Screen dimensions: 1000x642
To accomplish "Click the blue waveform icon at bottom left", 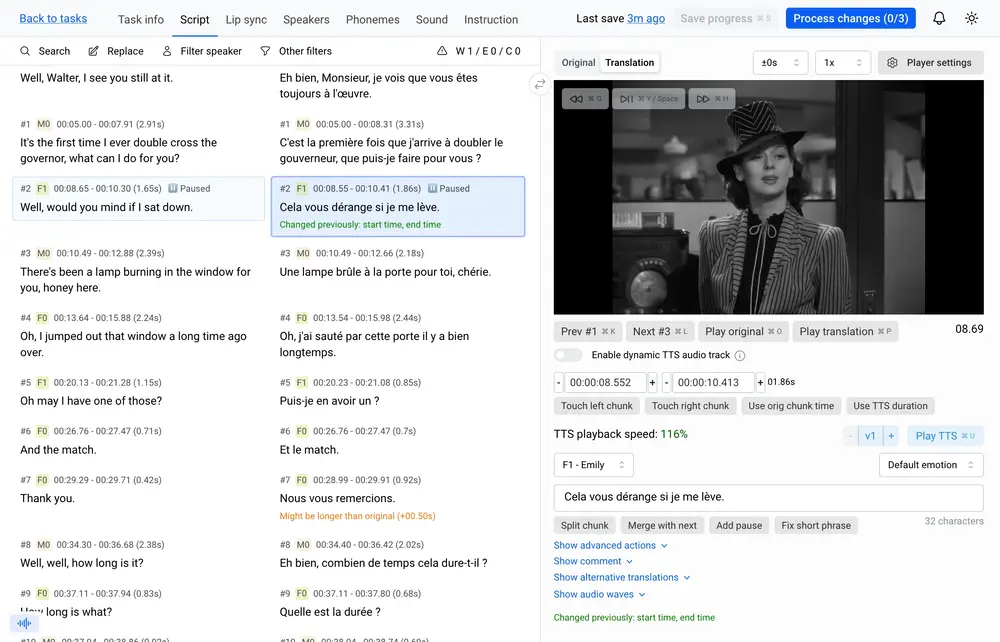I will click(24, 622).
